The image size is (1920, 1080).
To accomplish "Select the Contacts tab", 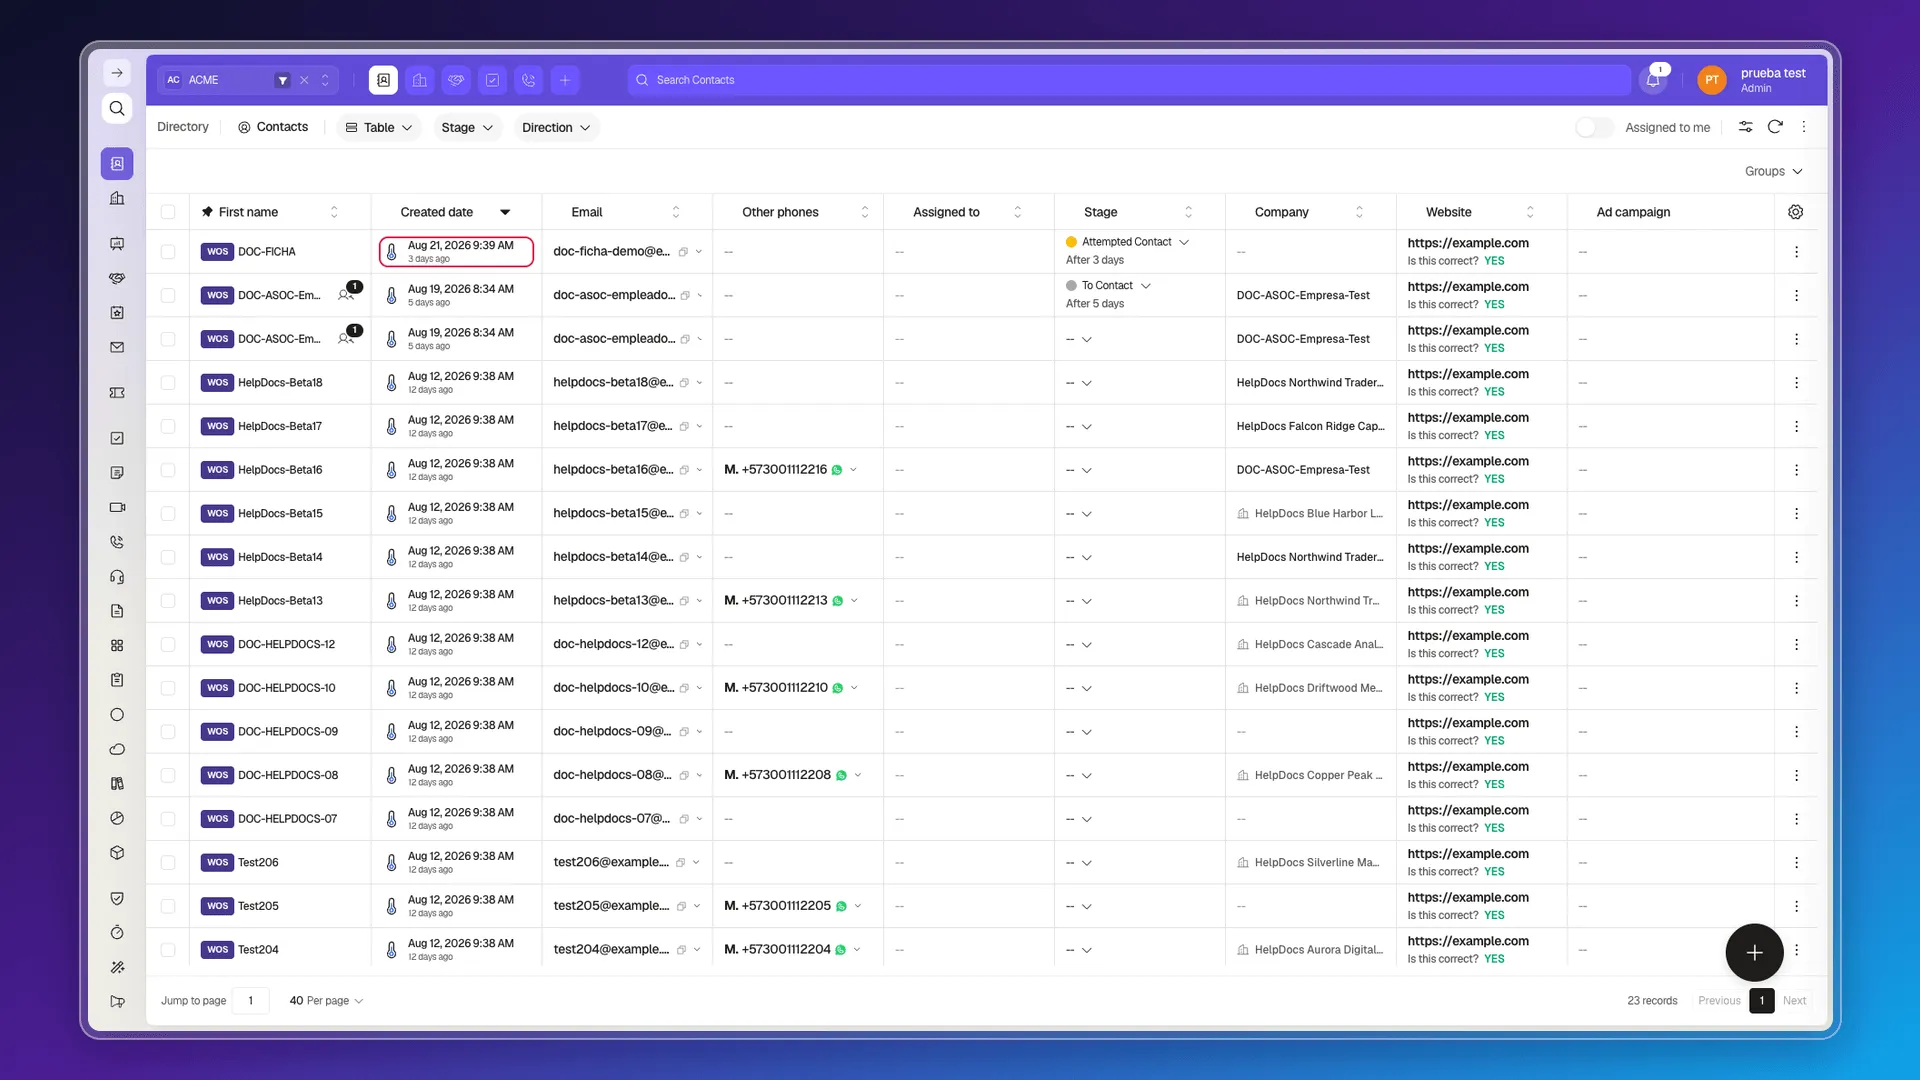I will click(x=273, y=127).
